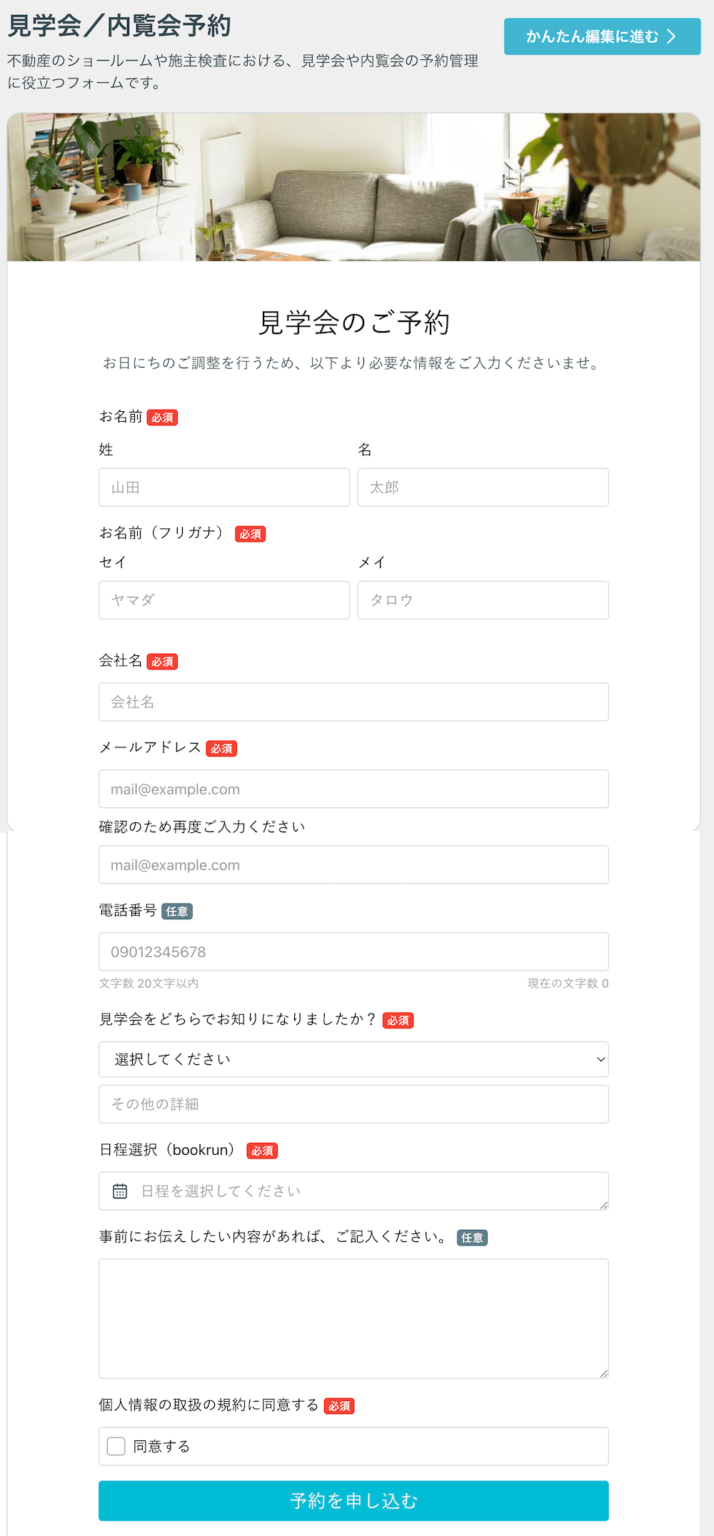The height and width of the screenshot is (1536, 714).
Task: Click the メールアドレス email field
Action: pos(353,788)
